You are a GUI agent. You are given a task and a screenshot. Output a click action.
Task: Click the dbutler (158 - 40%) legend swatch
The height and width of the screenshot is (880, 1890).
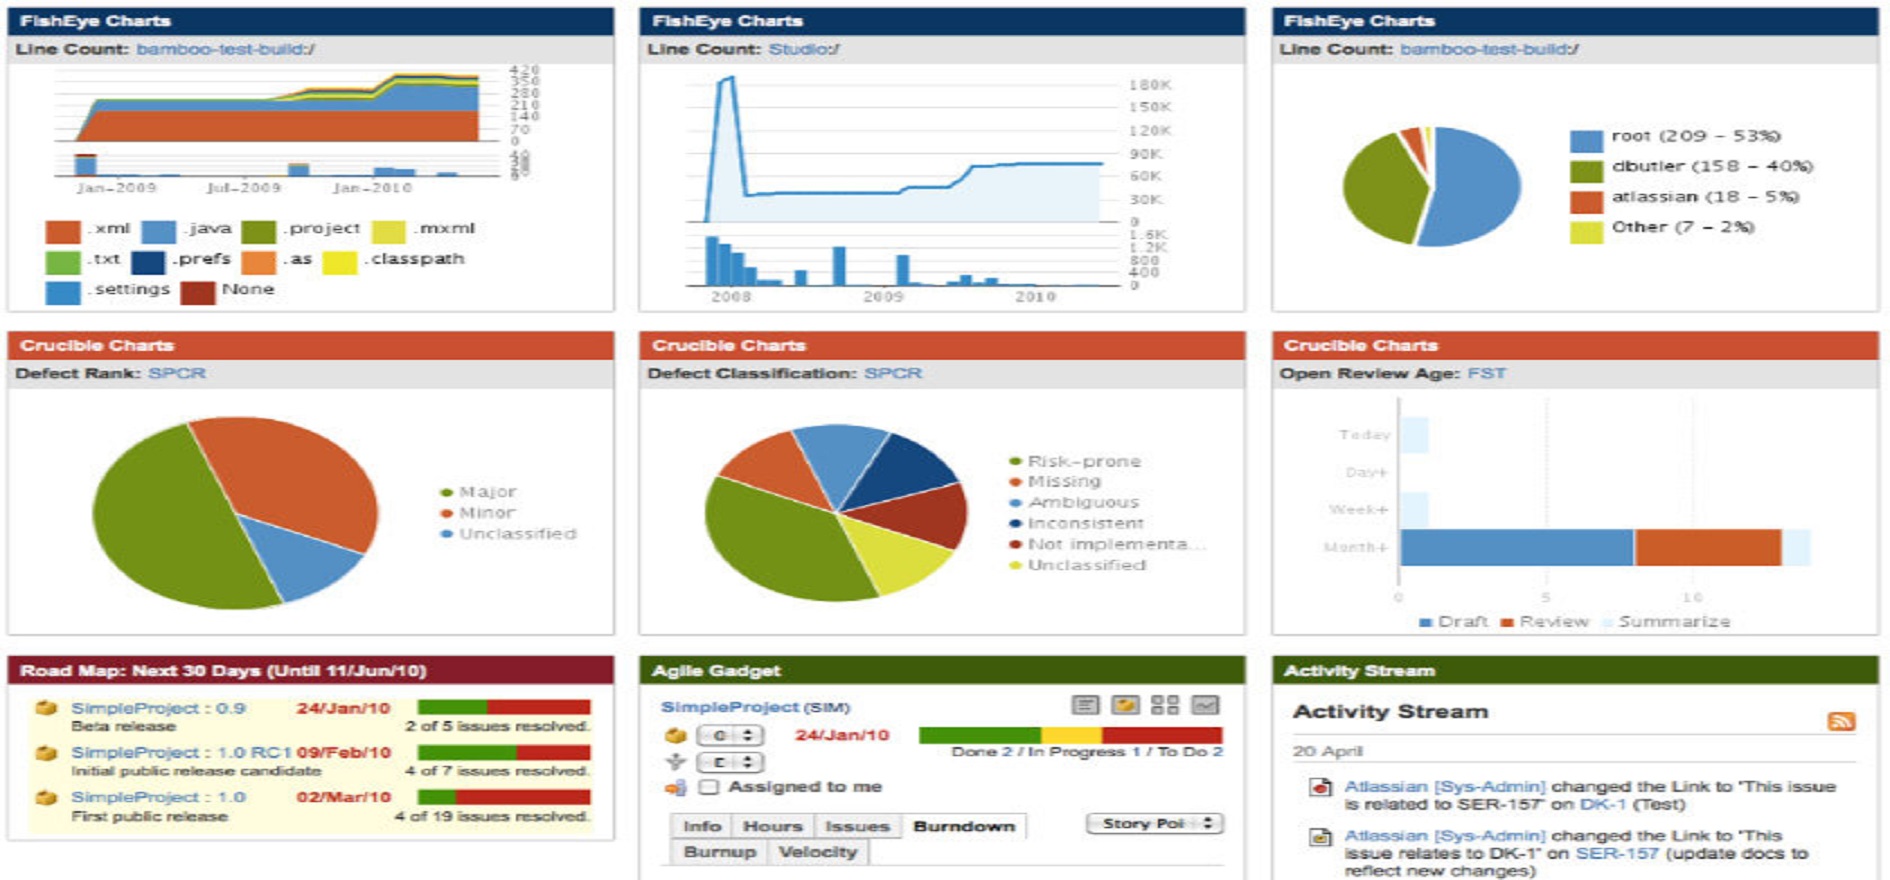[1587, 172]
